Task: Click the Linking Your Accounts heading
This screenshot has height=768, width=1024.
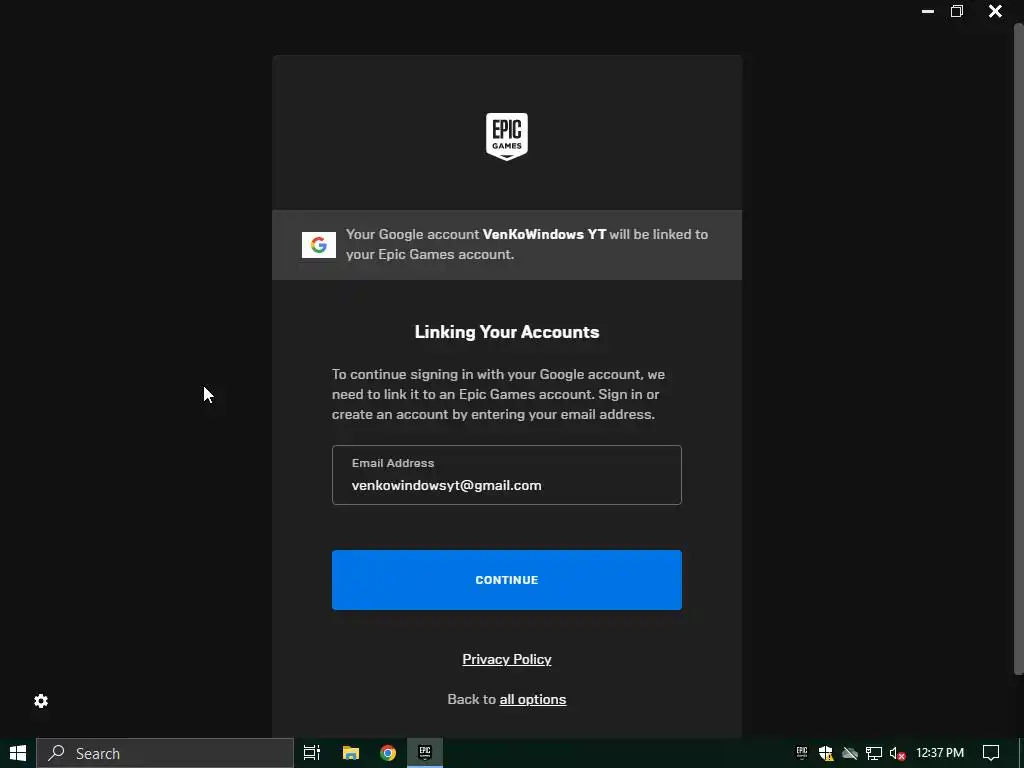Action: tap(507, 332)
